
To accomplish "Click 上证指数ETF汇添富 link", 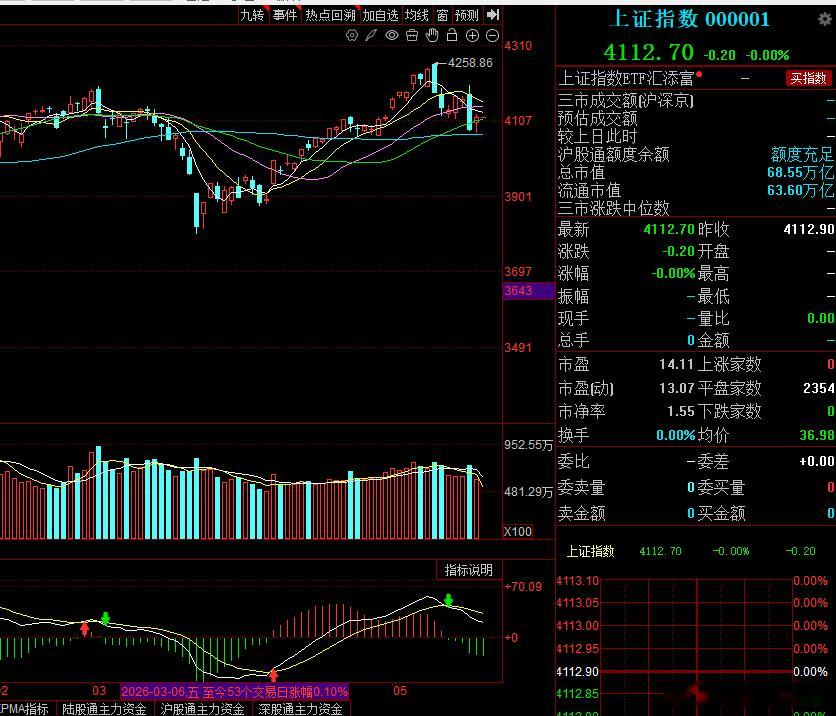I will pos(626,78).
